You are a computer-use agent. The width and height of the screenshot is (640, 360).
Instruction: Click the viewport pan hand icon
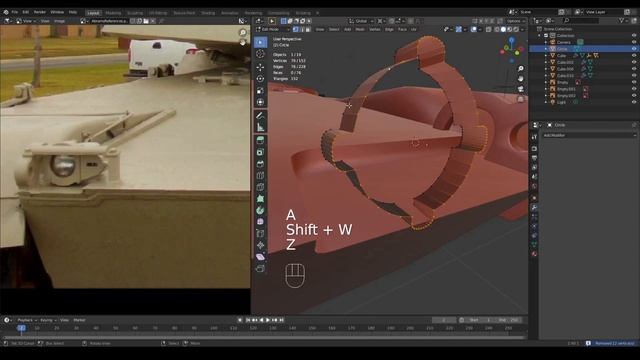(x=520, y=78)
